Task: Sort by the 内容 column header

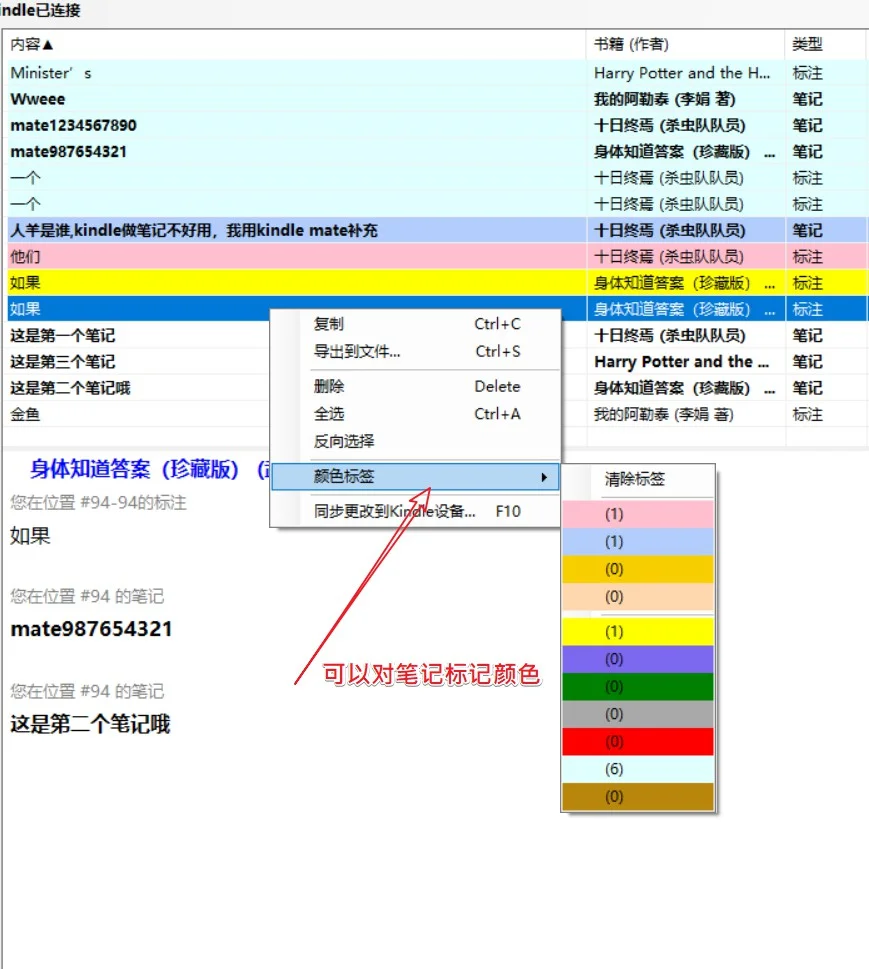Action: click(294, 44)
